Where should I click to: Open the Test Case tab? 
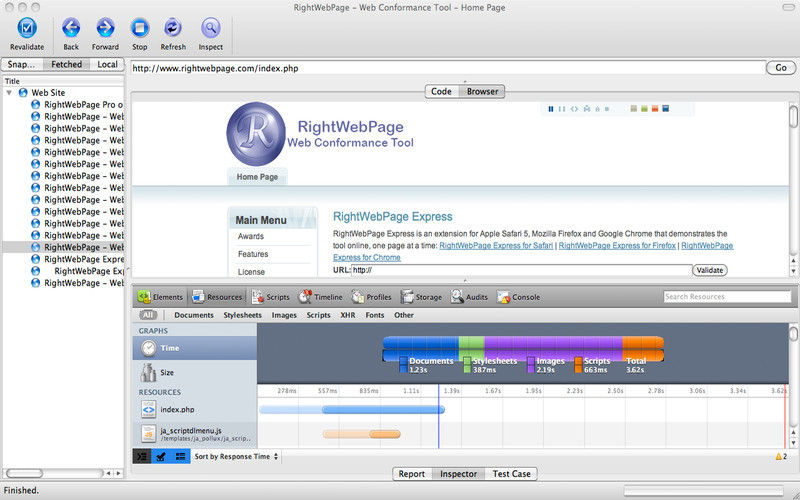pyautogui.click(x=511, y=474)
